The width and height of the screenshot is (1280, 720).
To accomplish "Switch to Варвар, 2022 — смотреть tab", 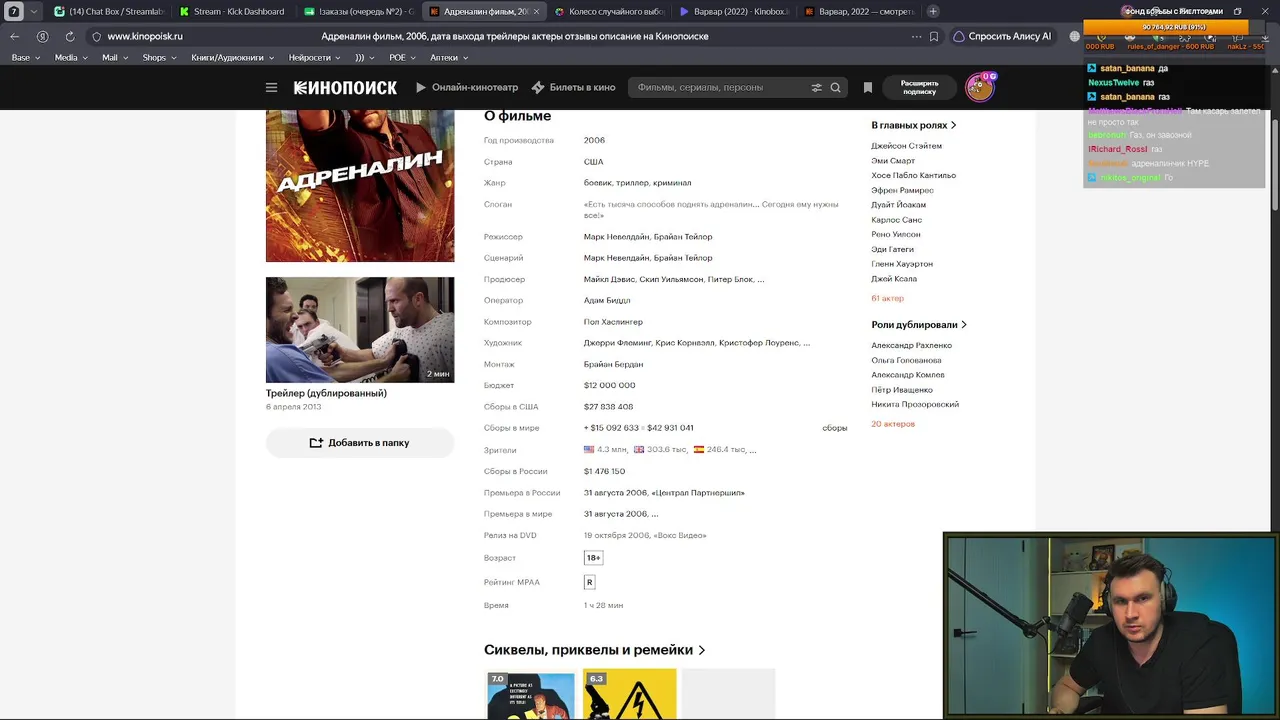I will (x=858, y=12).
